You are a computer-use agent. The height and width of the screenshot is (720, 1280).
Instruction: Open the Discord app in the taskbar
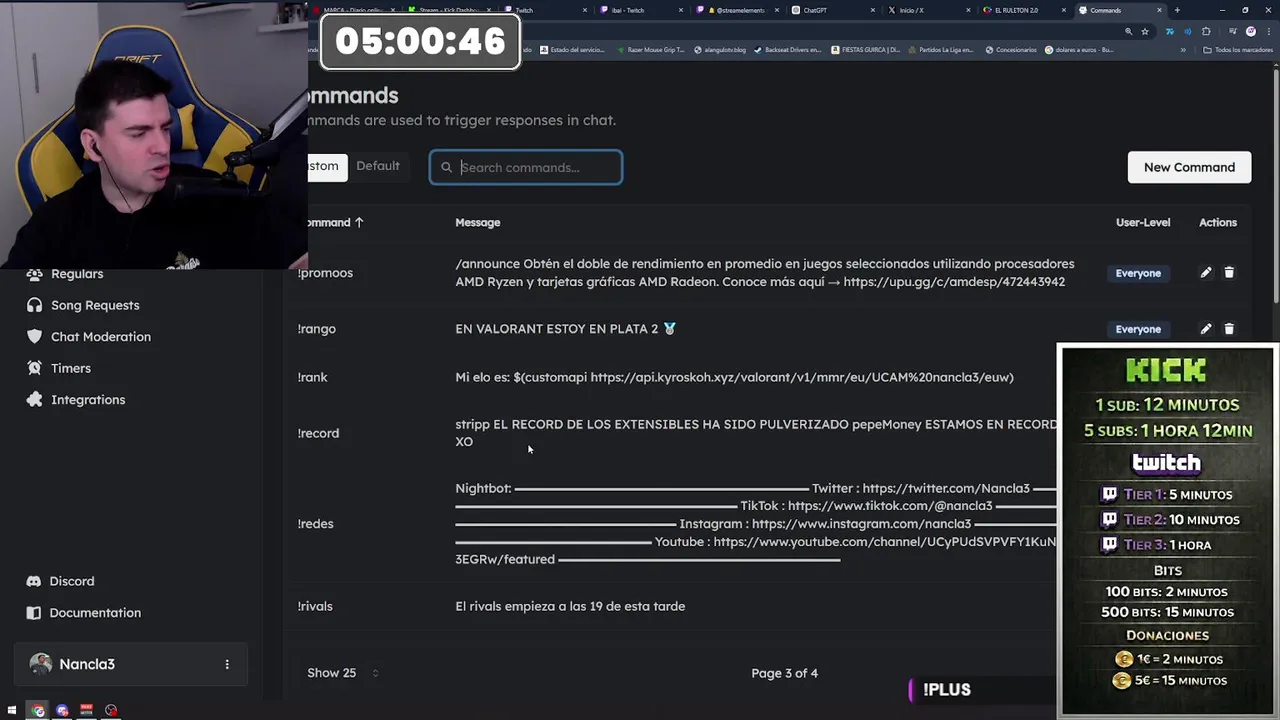[62, 711]
